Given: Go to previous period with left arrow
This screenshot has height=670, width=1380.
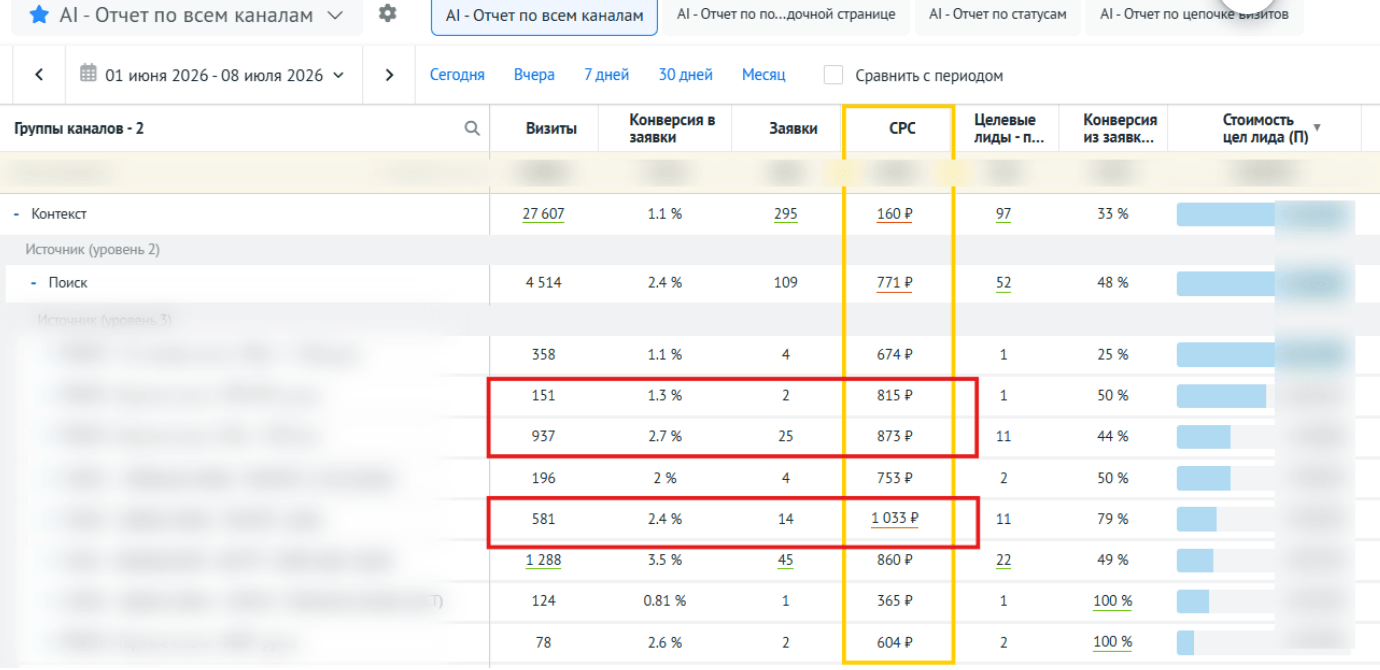Looking at the screenshot, I should 39,75.
